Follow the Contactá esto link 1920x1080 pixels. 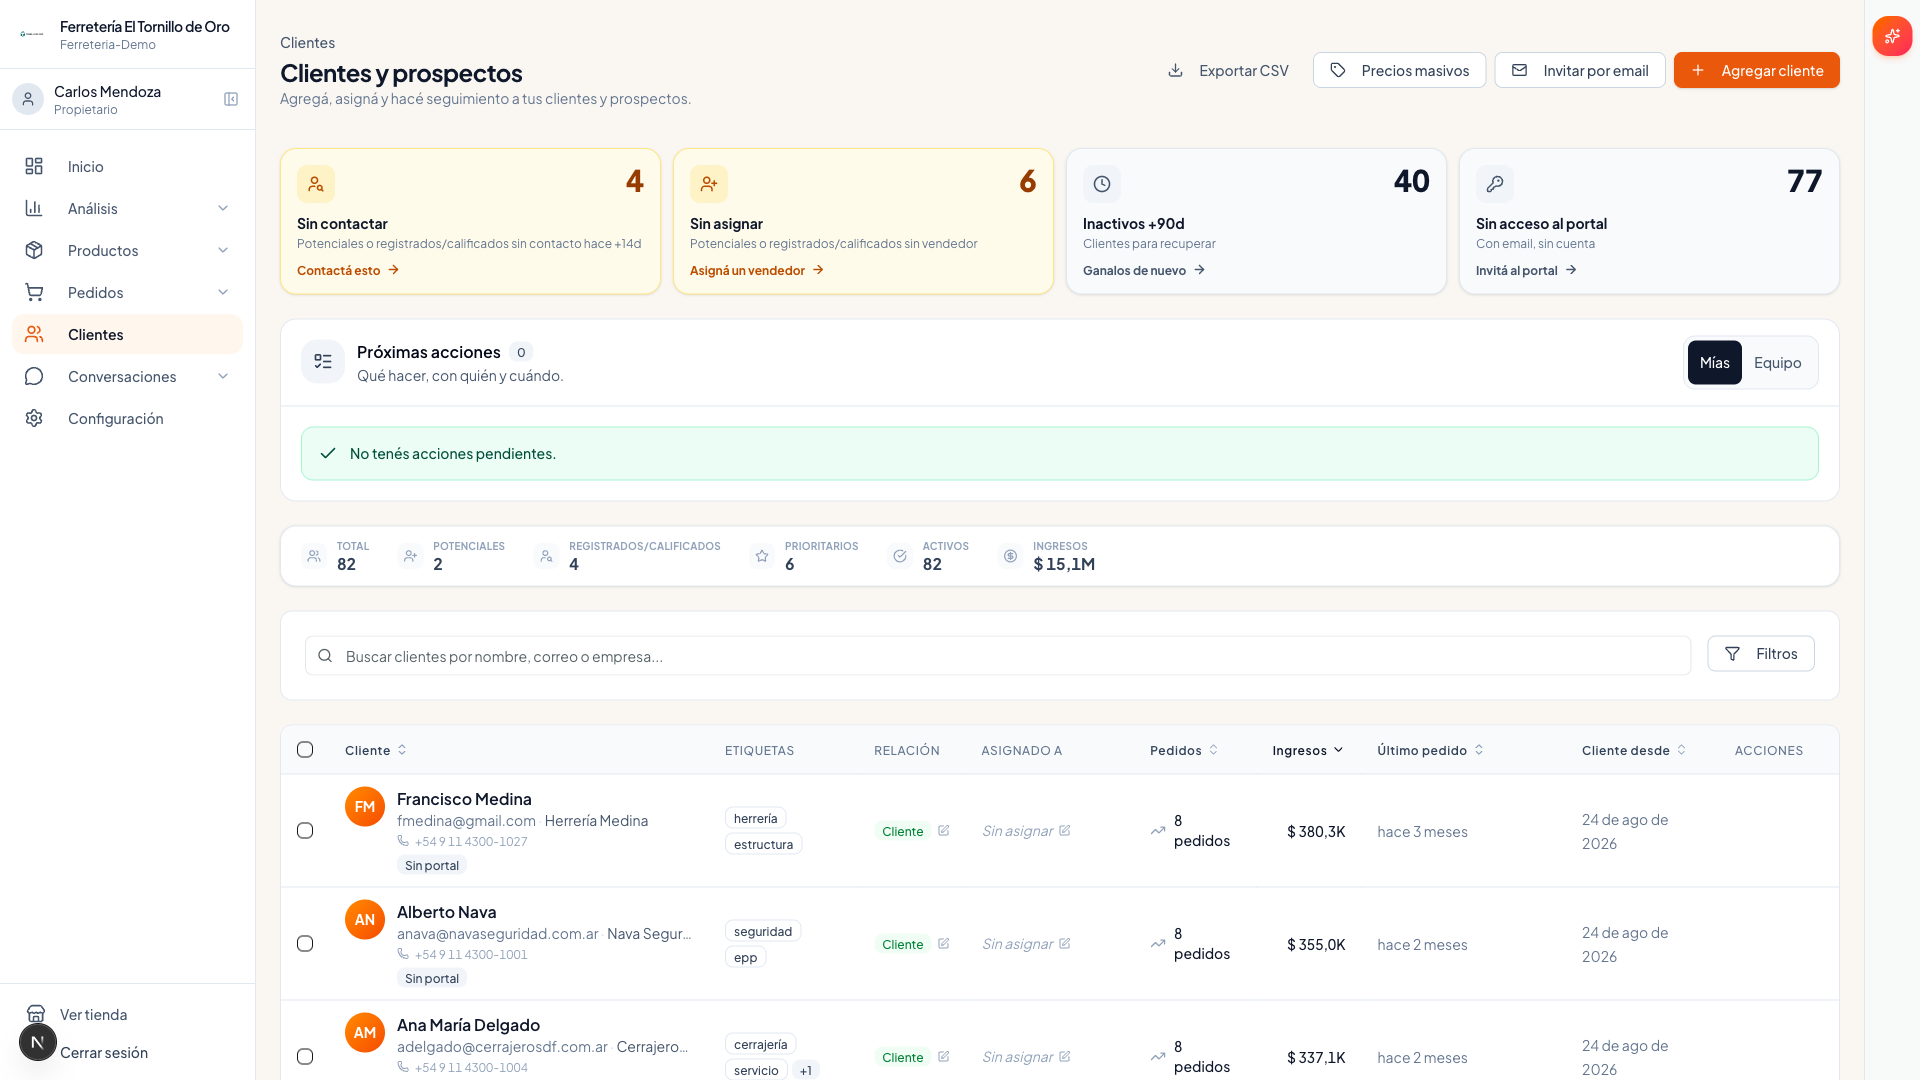tap(348, 270)
